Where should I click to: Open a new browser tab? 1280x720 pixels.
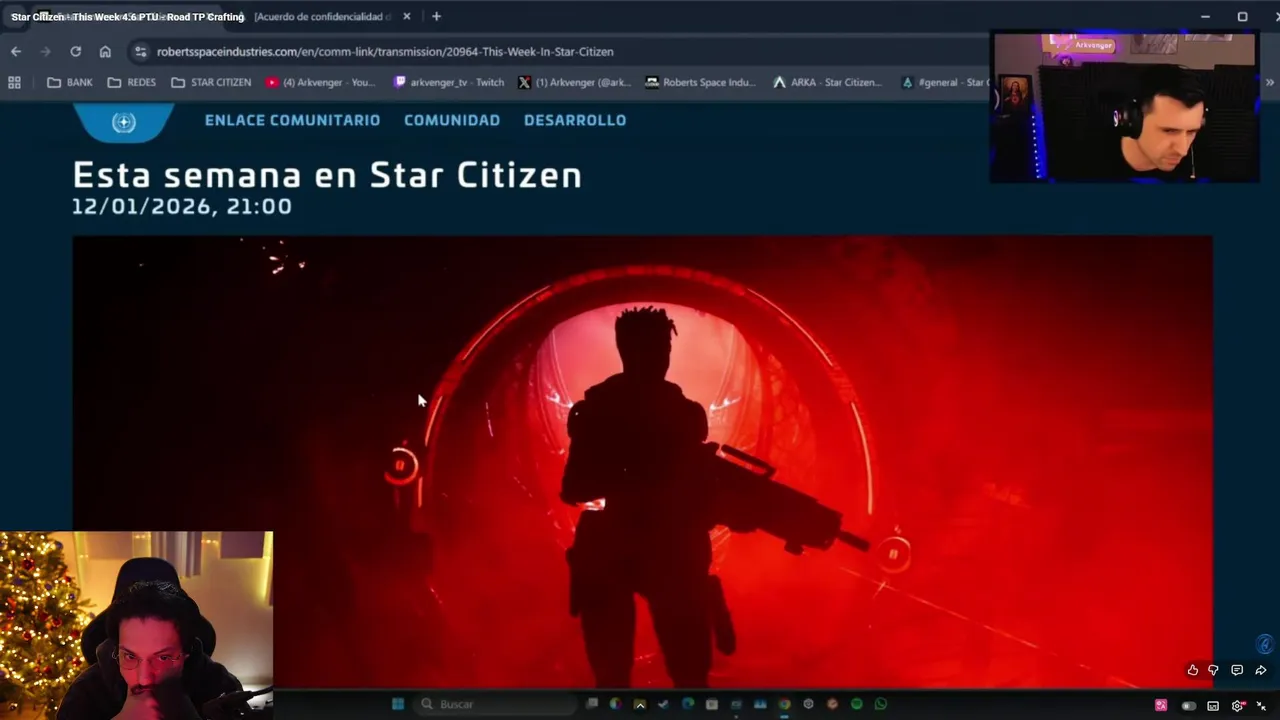pyautogui.click(x=436, y=16)
